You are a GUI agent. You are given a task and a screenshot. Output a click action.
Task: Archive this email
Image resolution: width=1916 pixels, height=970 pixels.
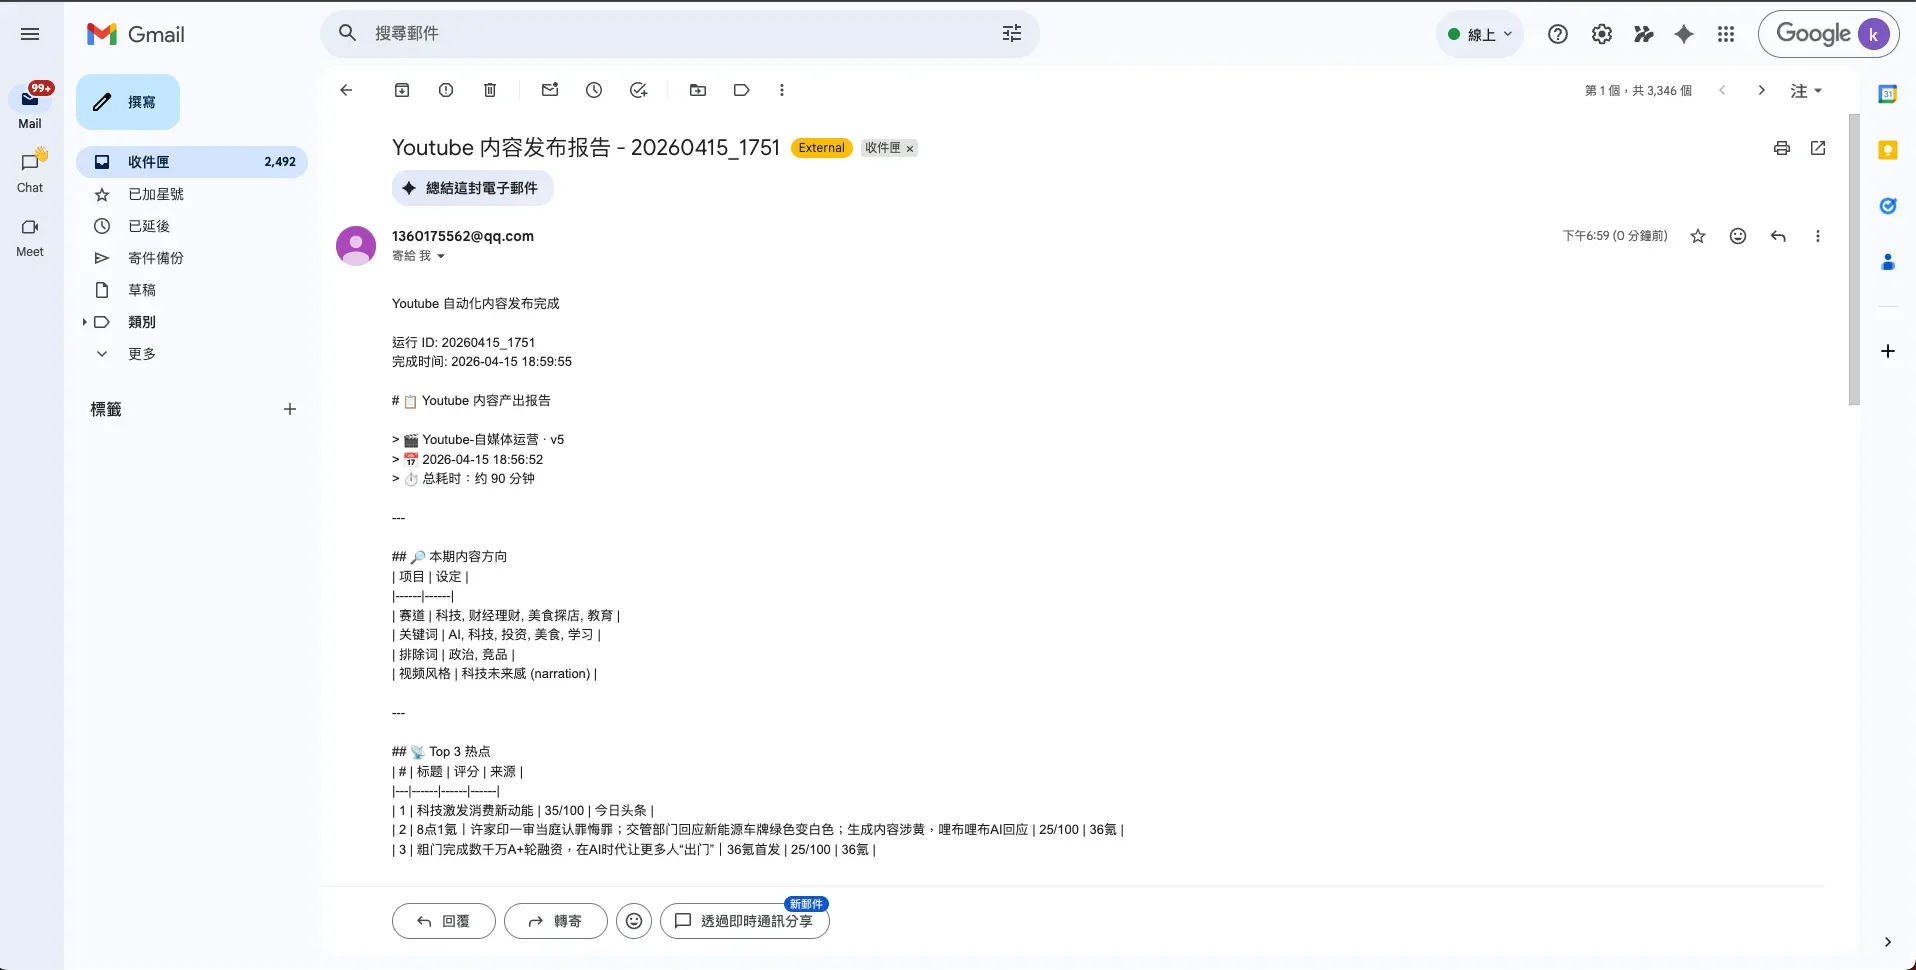click(402, 90)
